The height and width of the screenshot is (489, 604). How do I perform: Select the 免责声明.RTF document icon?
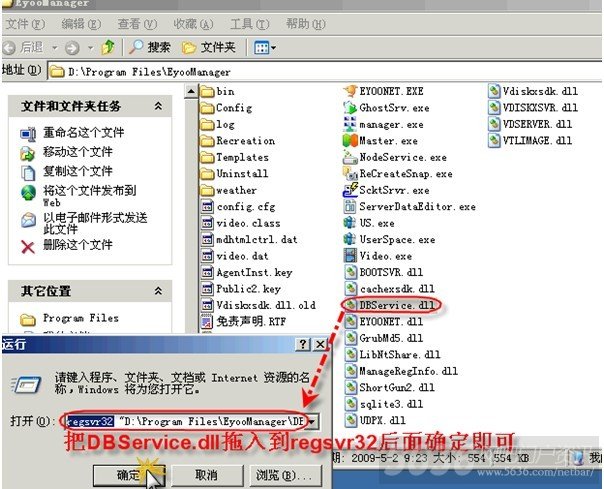207,322
